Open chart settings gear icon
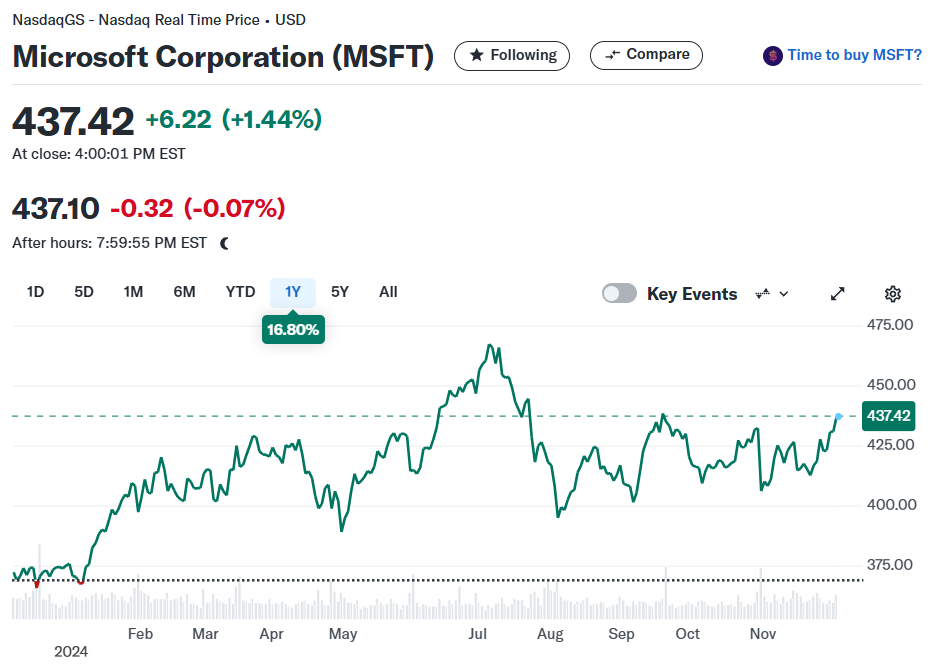935x667 pixels. point(892,294)
